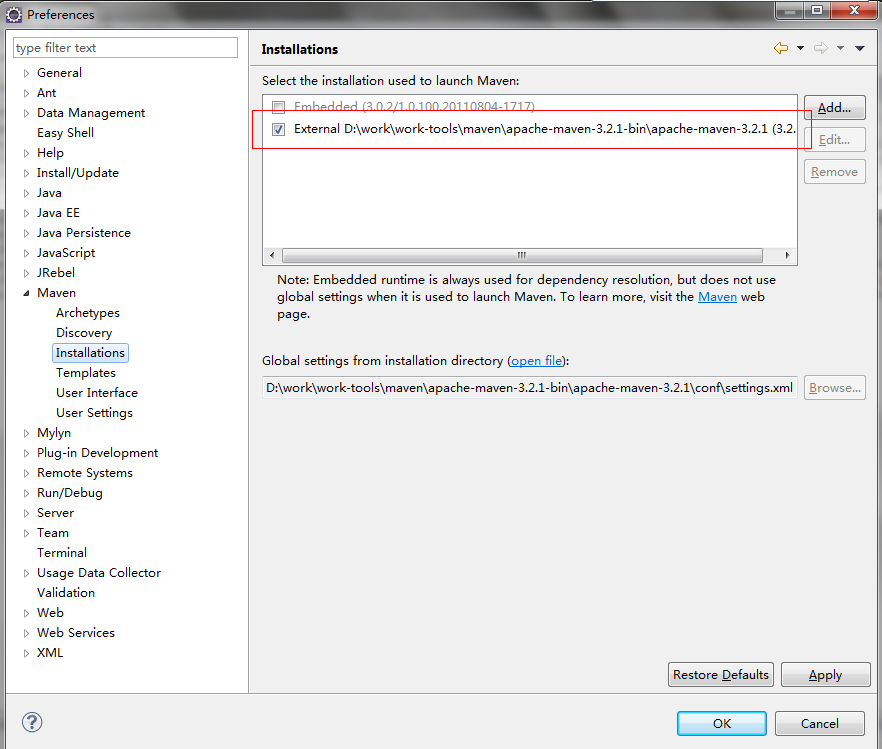882x749 pixels.
Task: Expand the Java Persistence node
Action: 26,233
